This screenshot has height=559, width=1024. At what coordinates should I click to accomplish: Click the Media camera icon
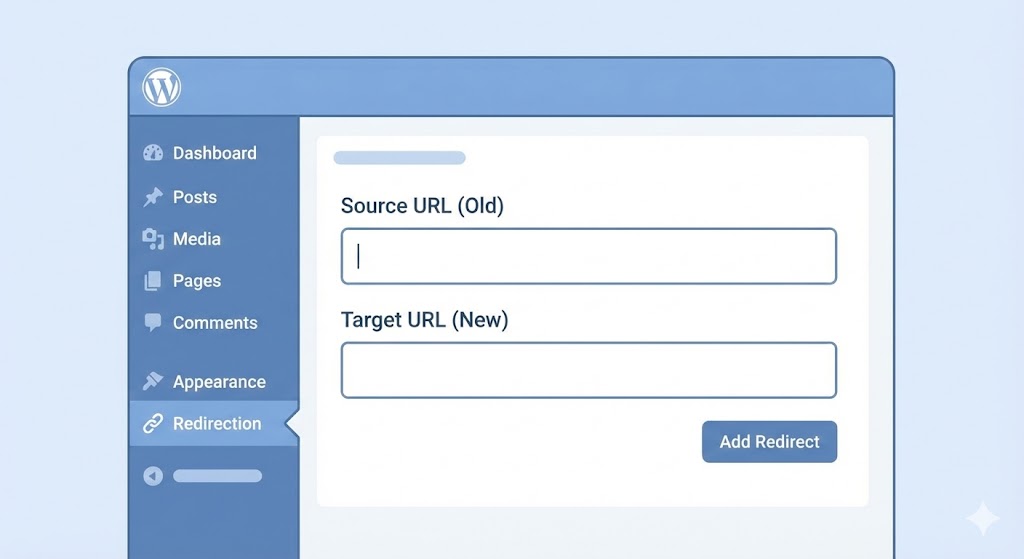point(153,239)
